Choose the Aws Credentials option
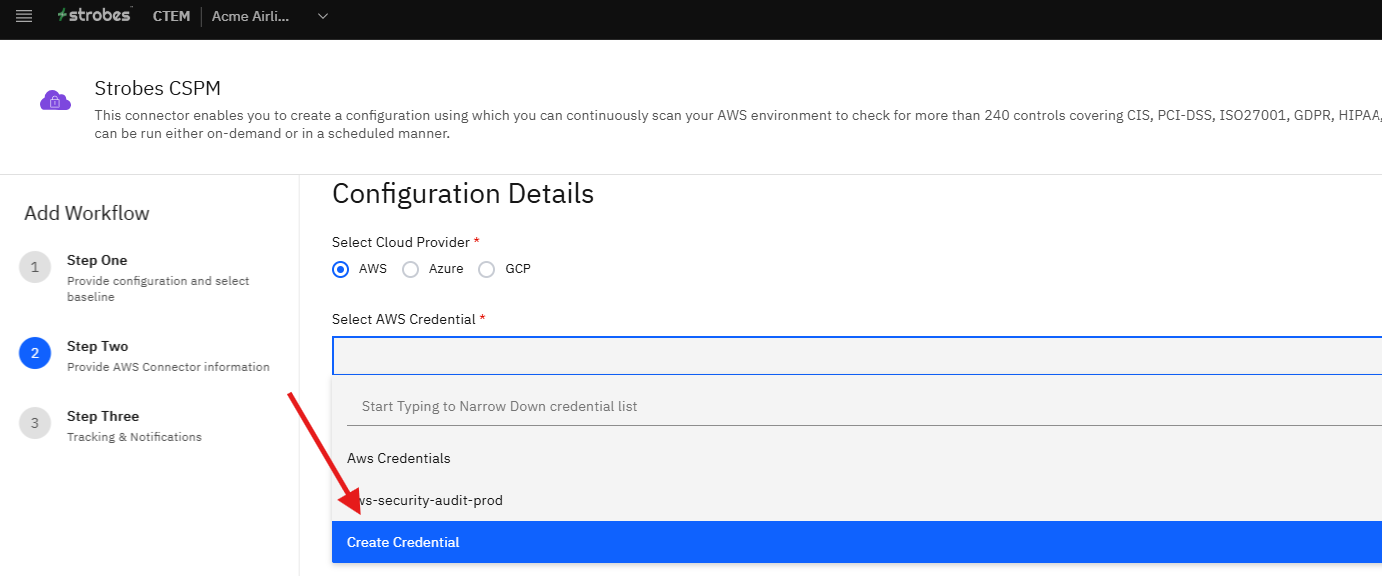 [x=857, y=458]
